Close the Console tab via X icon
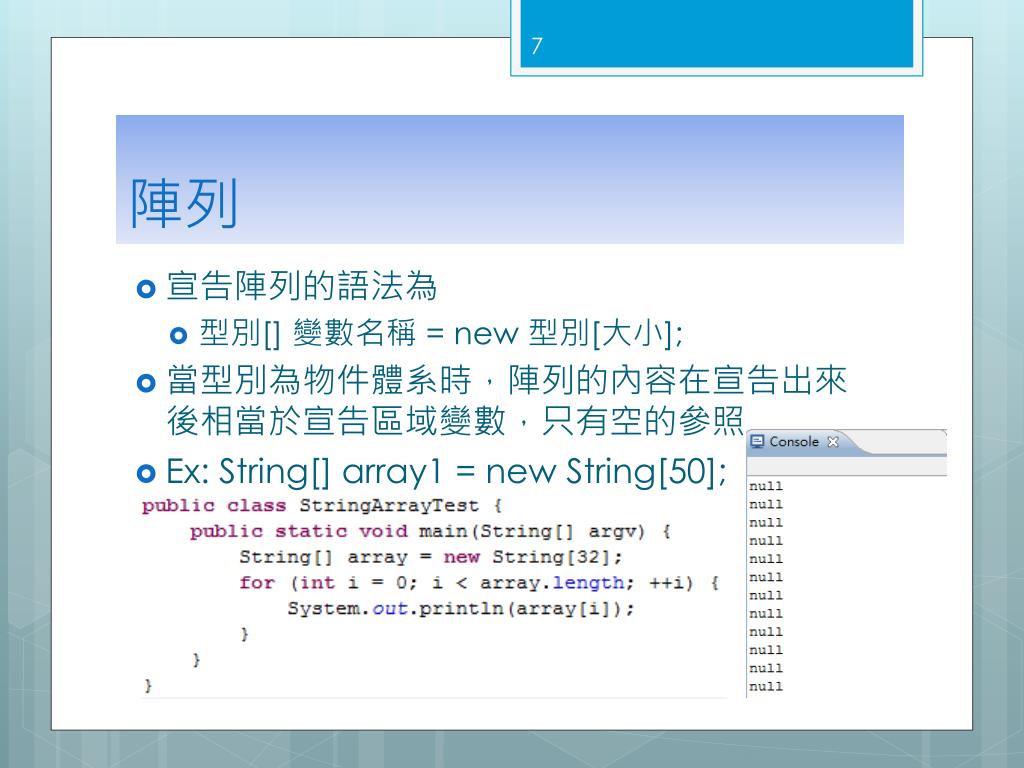This screenshot has width=1024, height=768. pyautogui.click(x=833, y=442)
